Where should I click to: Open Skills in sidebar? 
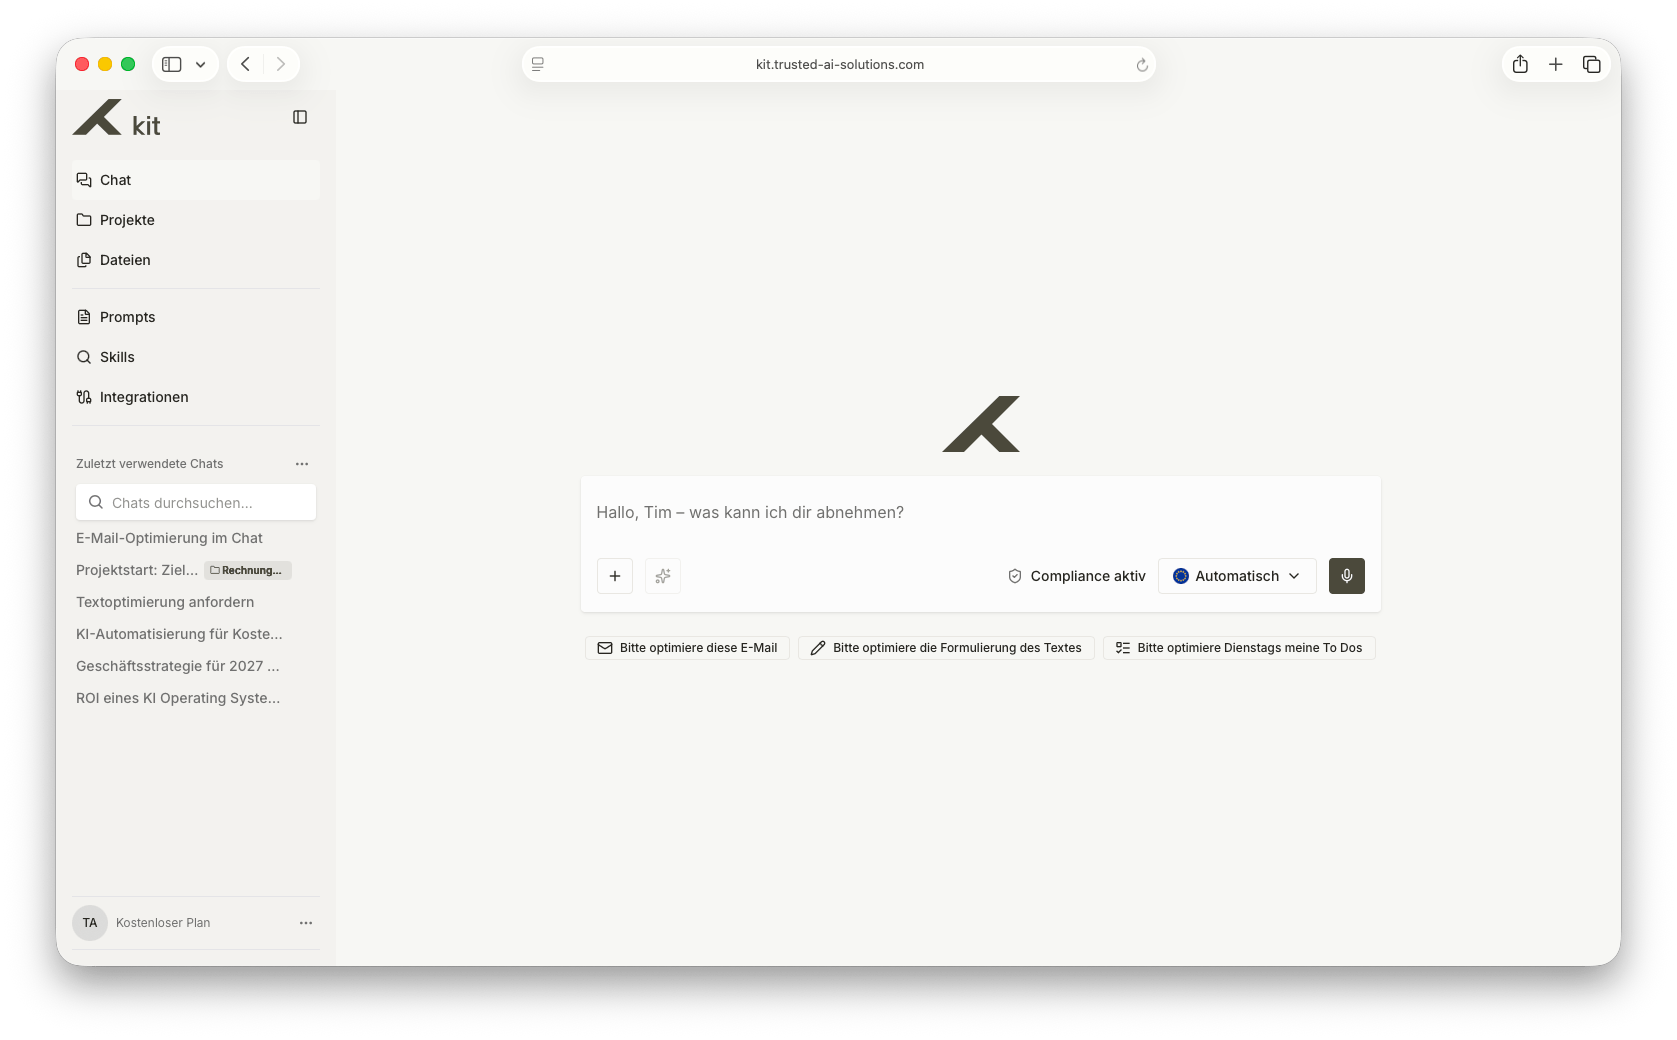(x=196, y=357)
